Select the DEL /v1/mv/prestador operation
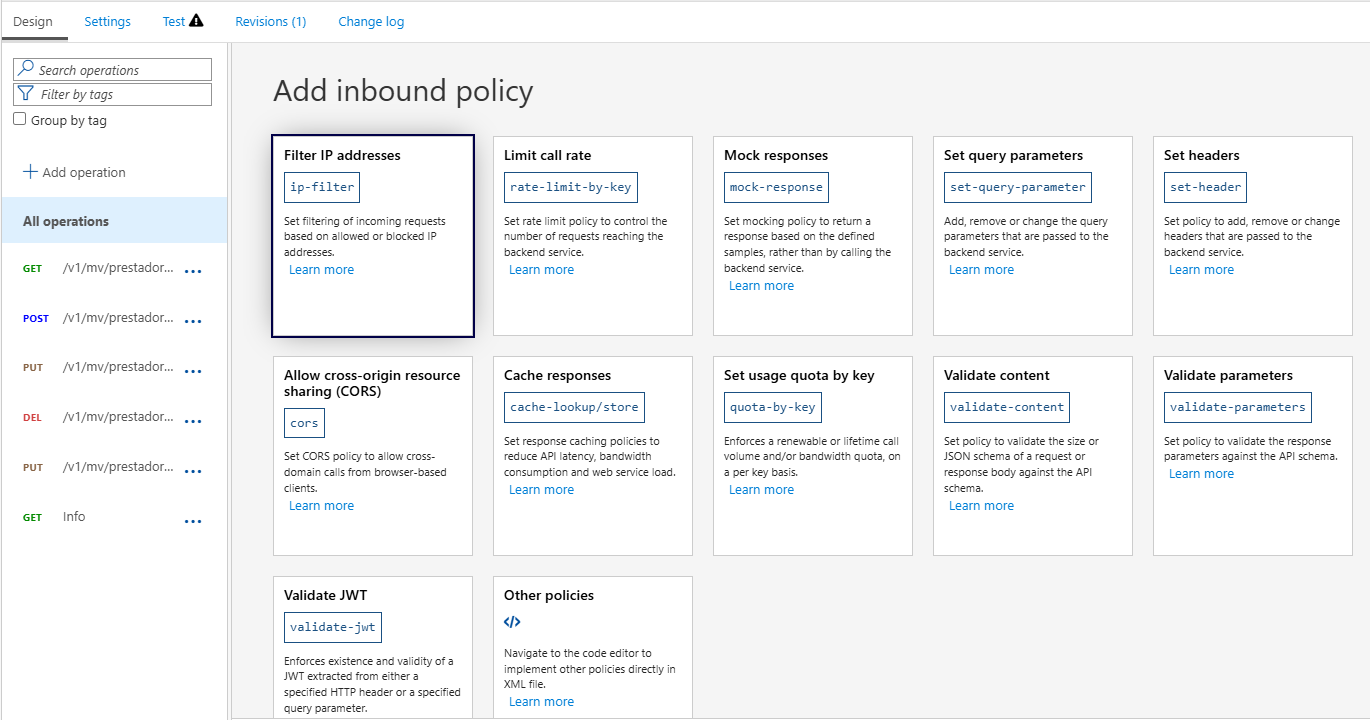 coord(114,417)
